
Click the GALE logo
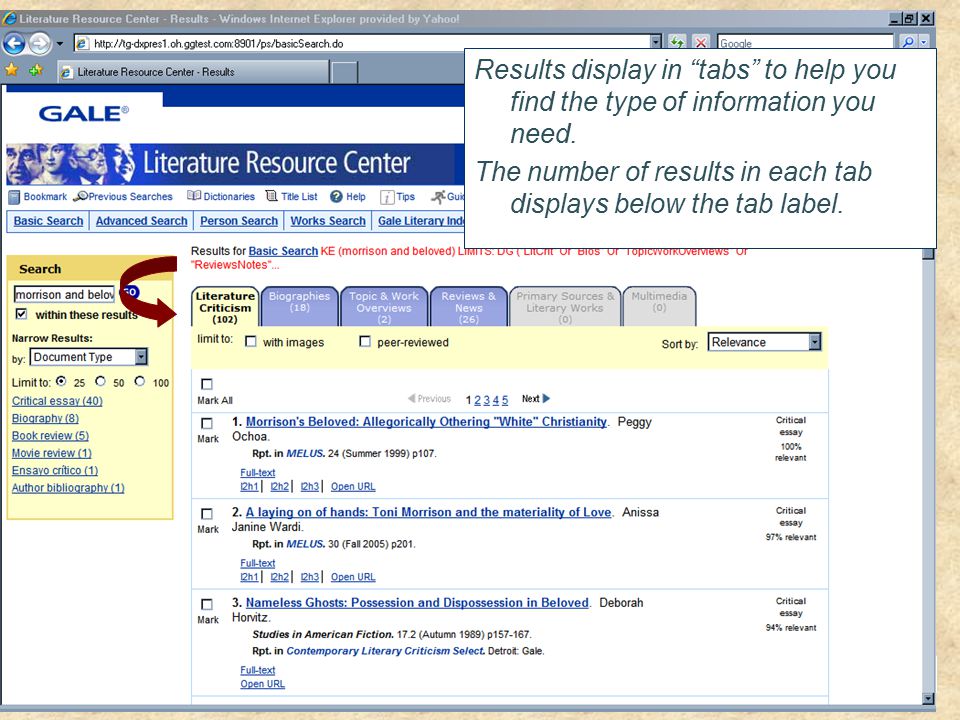(84, 114)
